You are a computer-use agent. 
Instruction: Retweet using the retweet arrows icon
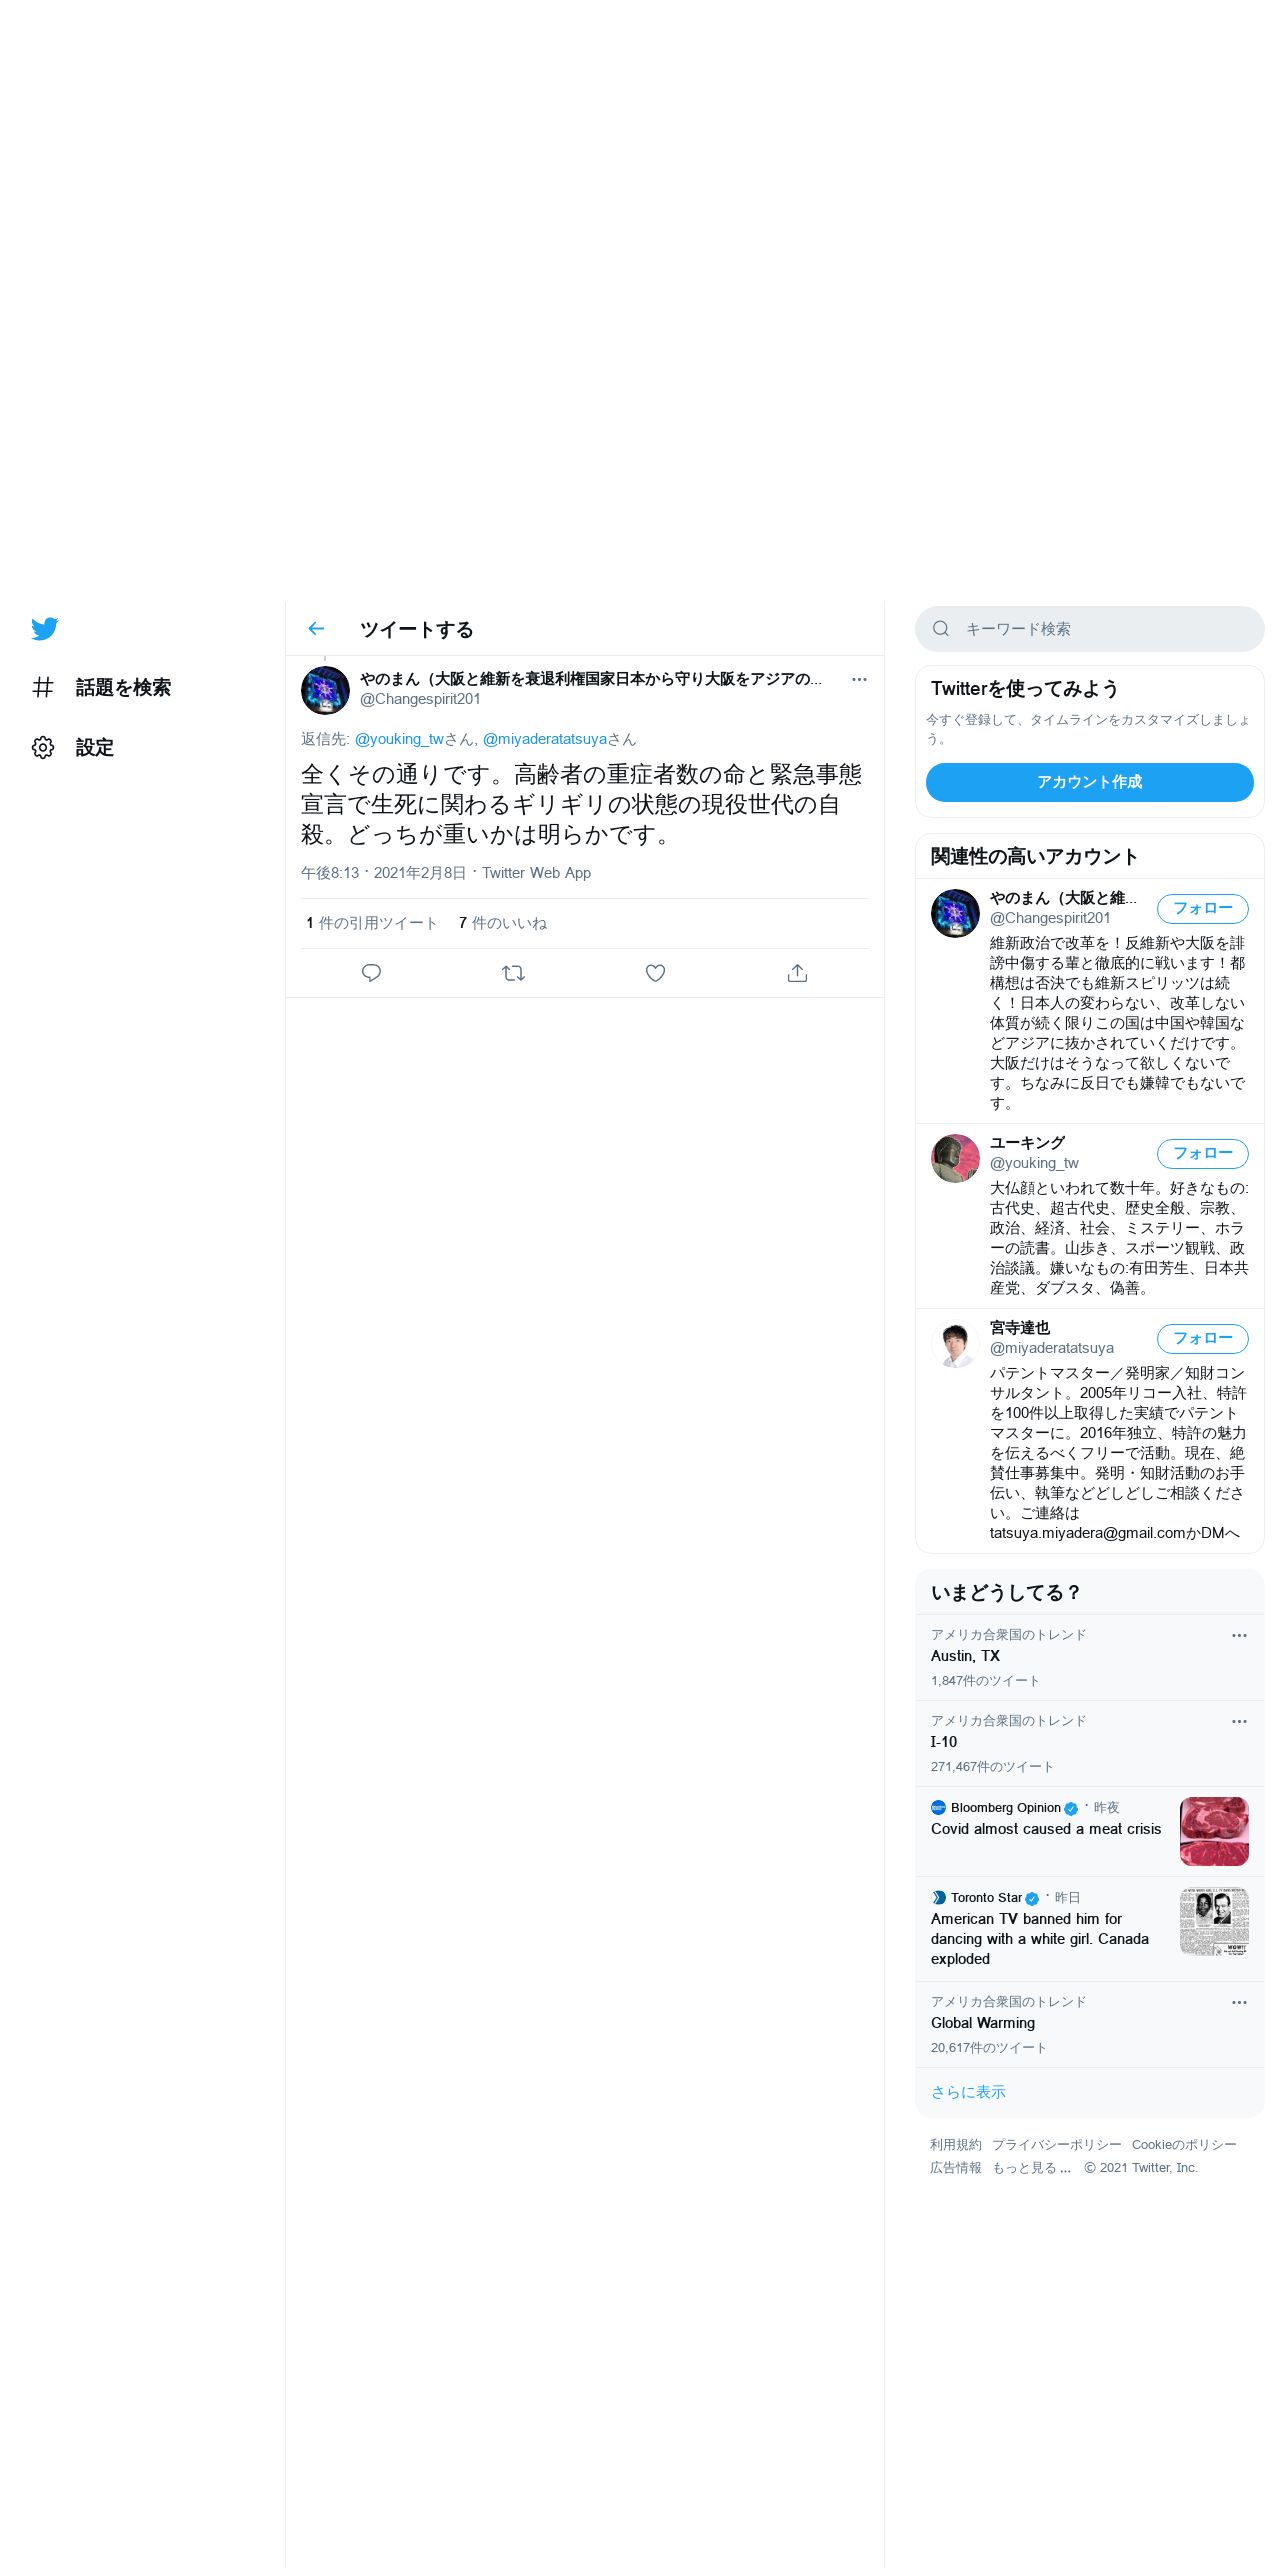[x=513, y=973]
